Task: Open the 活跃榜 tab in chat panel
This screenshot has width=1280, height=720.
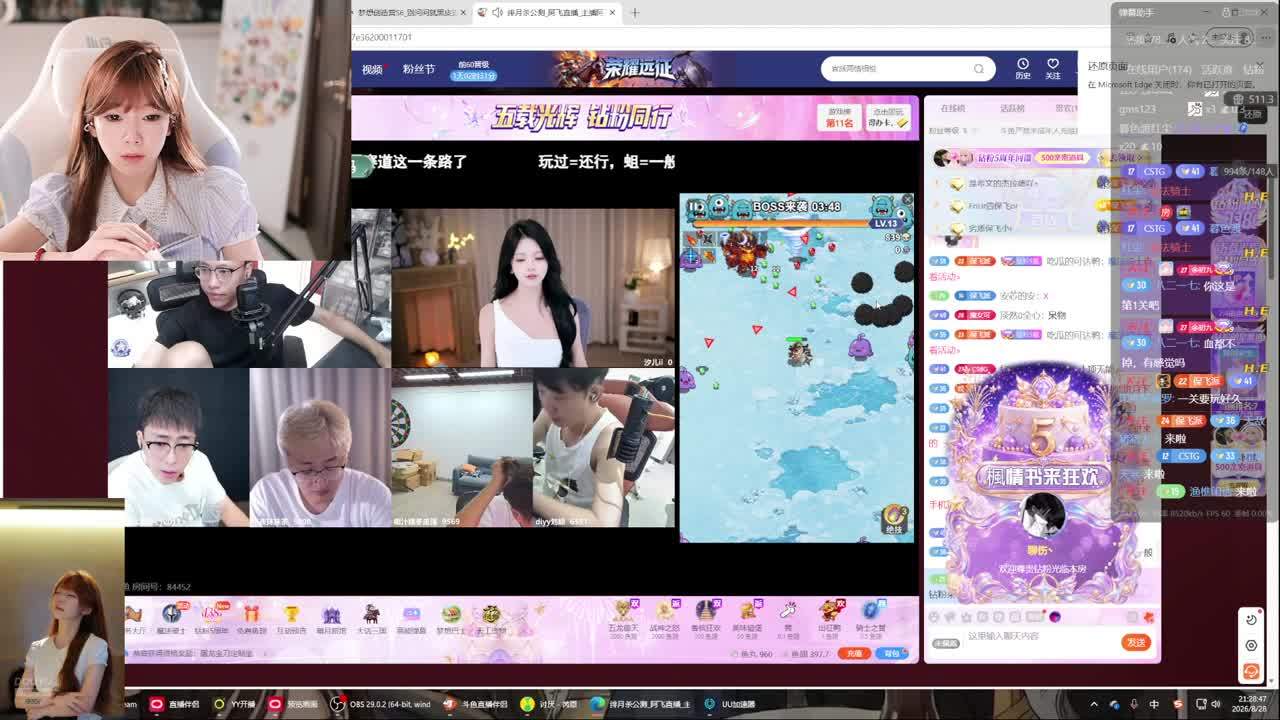Action: [1012, 108]
